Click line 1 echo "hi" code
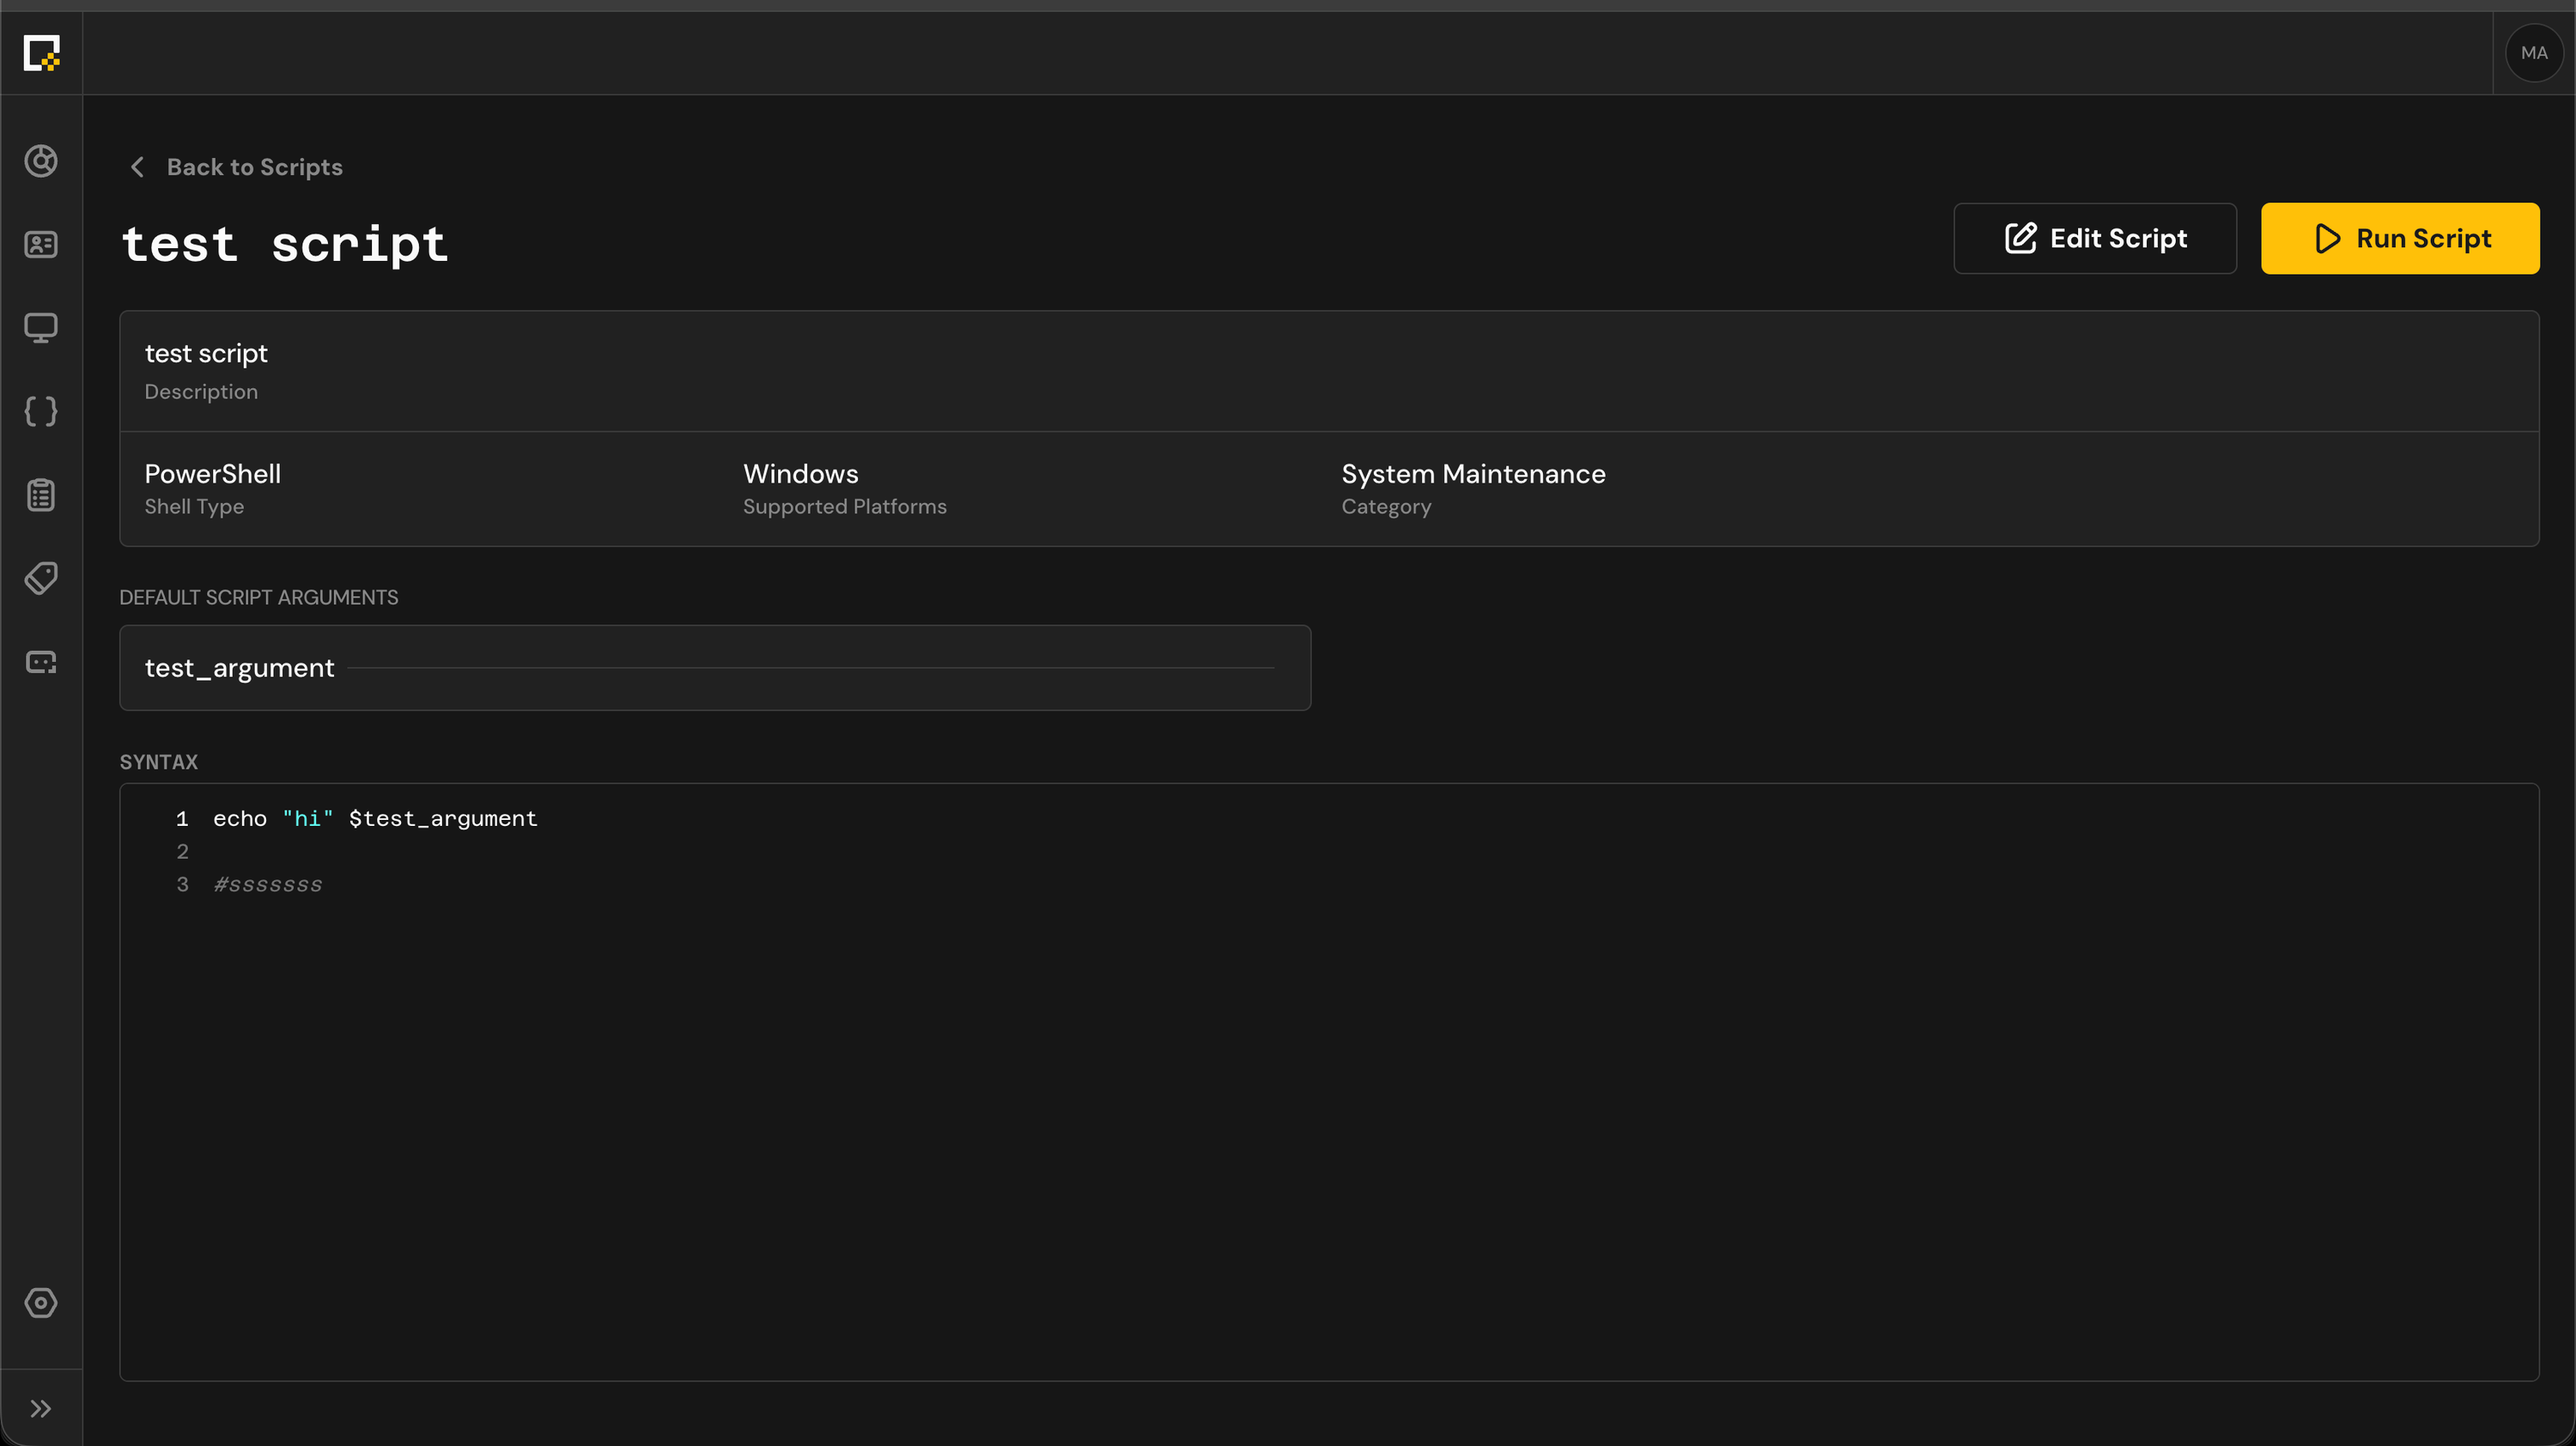The height and width of the screenshot is (1446, 2576). click(x=375, y=819)
